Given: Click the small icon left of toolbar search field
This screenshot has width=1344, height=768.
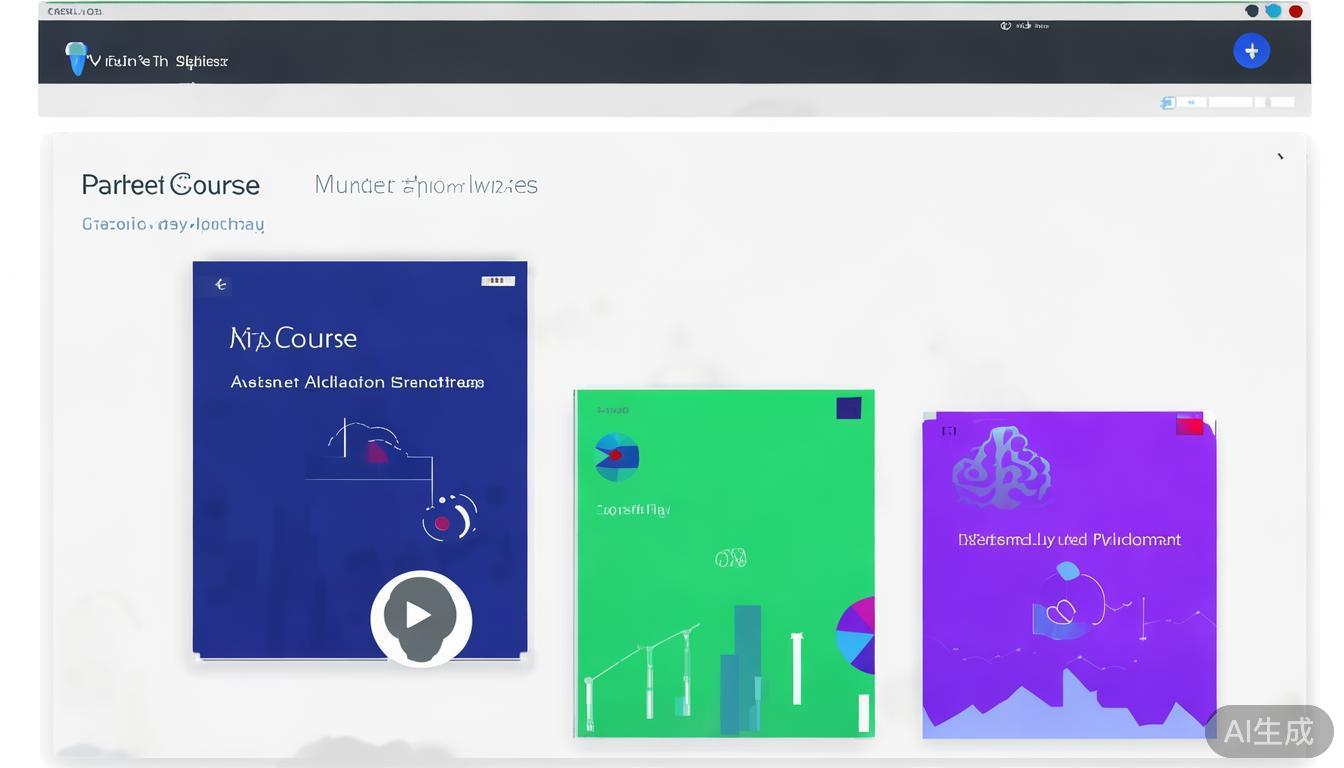Looking at the screenshot, I should click(1167, 102).
